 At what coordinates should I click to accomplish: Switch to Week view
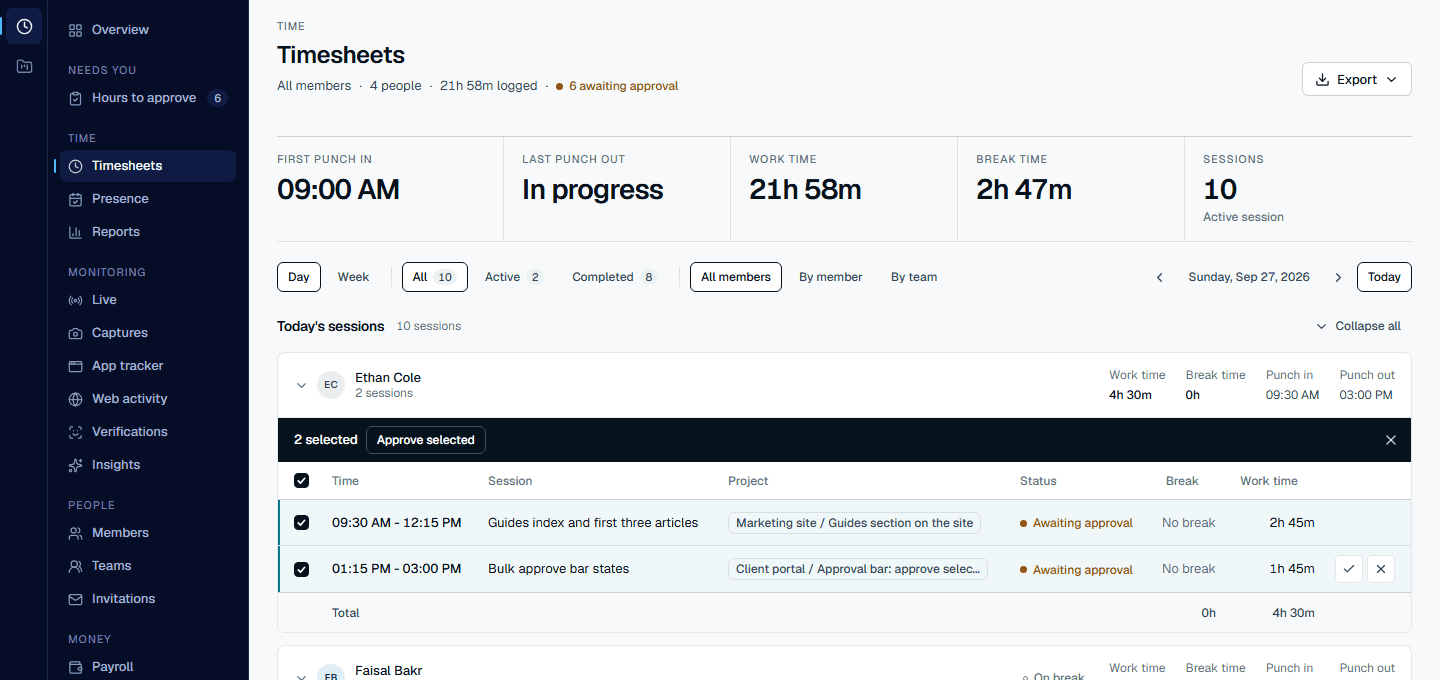click(353, 277)
